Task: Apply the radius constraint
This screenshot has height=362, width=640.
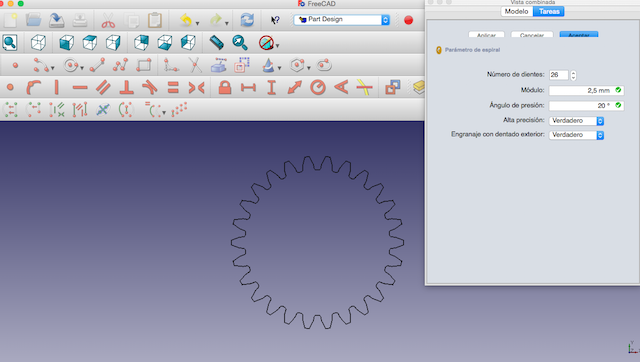Action: pos(318,87)
